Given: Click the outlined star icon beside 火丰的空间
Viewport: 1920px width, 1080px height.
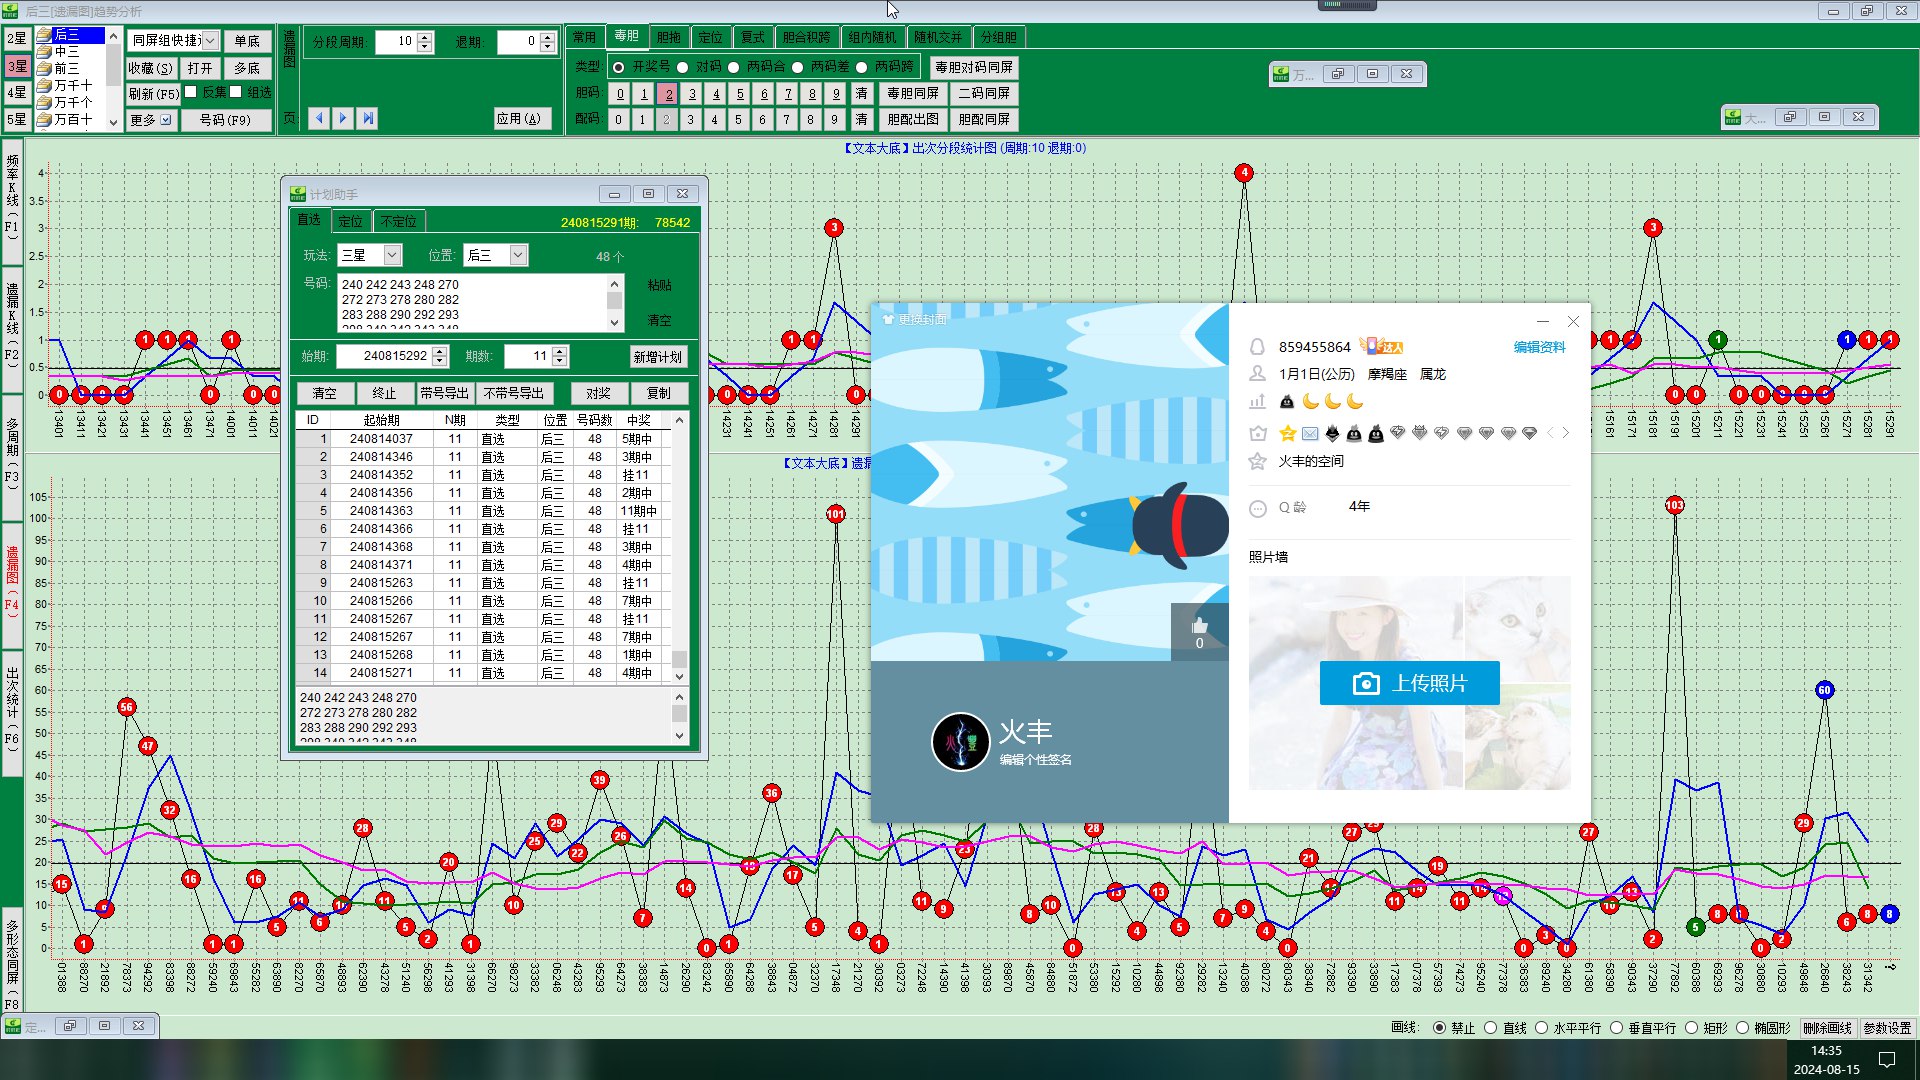Looking at the screenshot, I should [x=1258, y=461].
